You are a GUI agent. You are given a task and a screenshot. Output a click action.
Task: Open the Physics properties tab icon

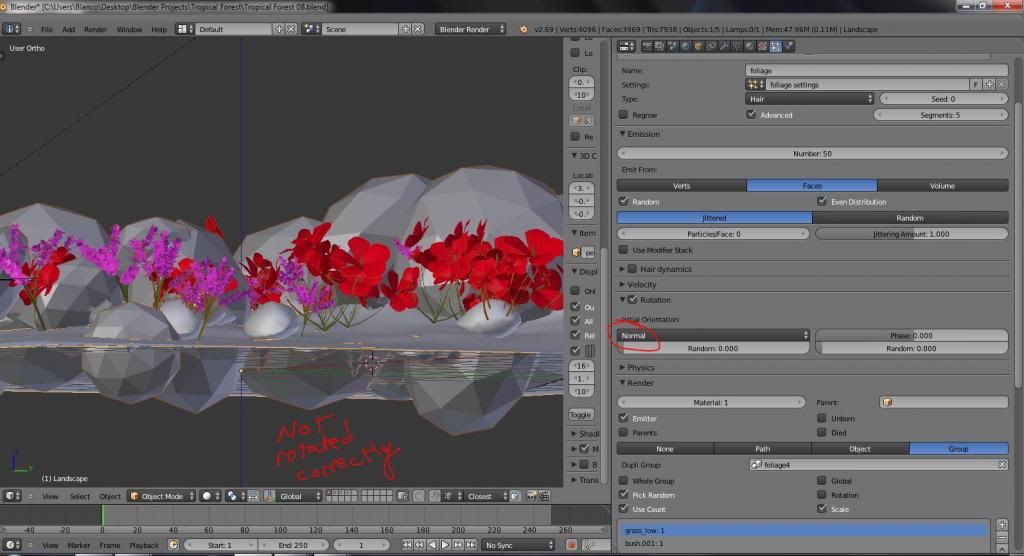[x=788, y=46]
